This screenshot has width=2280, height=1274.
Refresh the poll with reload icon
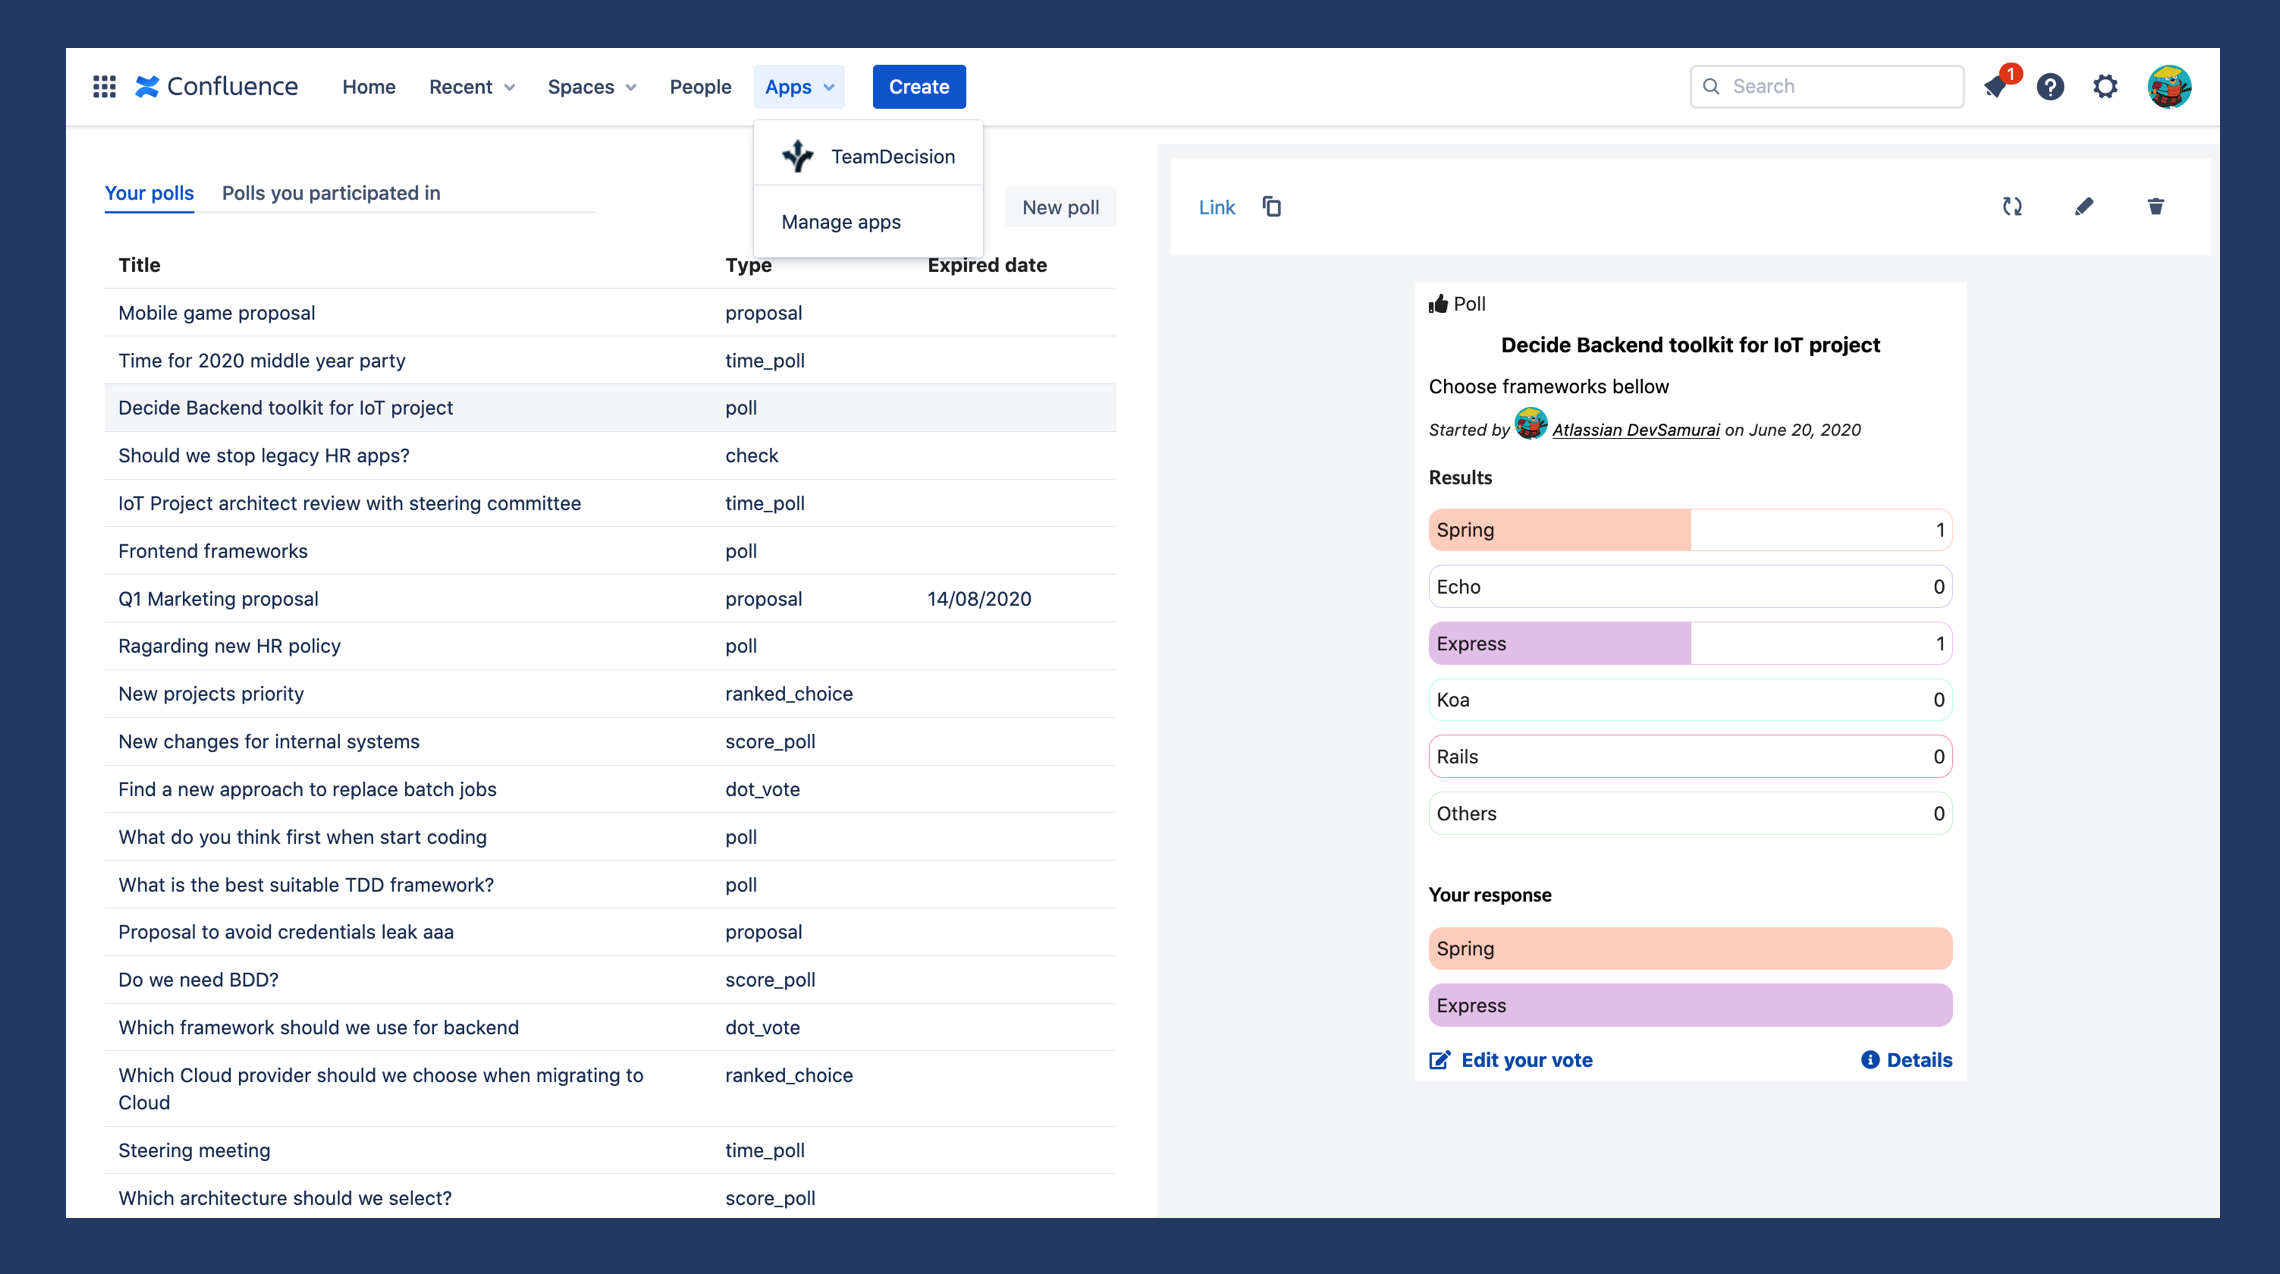pyautogui.click(x=2012, y=207)
